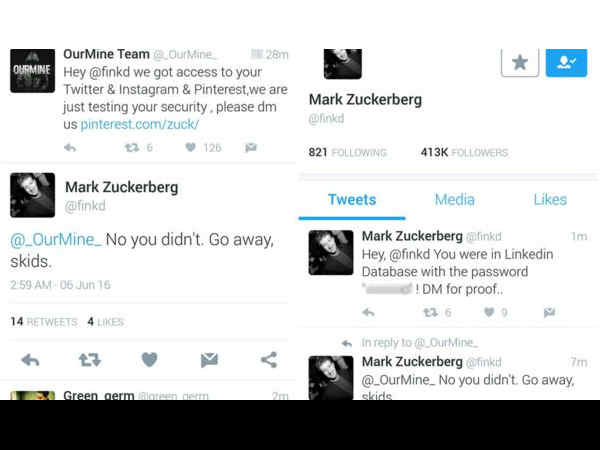Click the large reply arrow below 14 Retweets

pos(31,359)
